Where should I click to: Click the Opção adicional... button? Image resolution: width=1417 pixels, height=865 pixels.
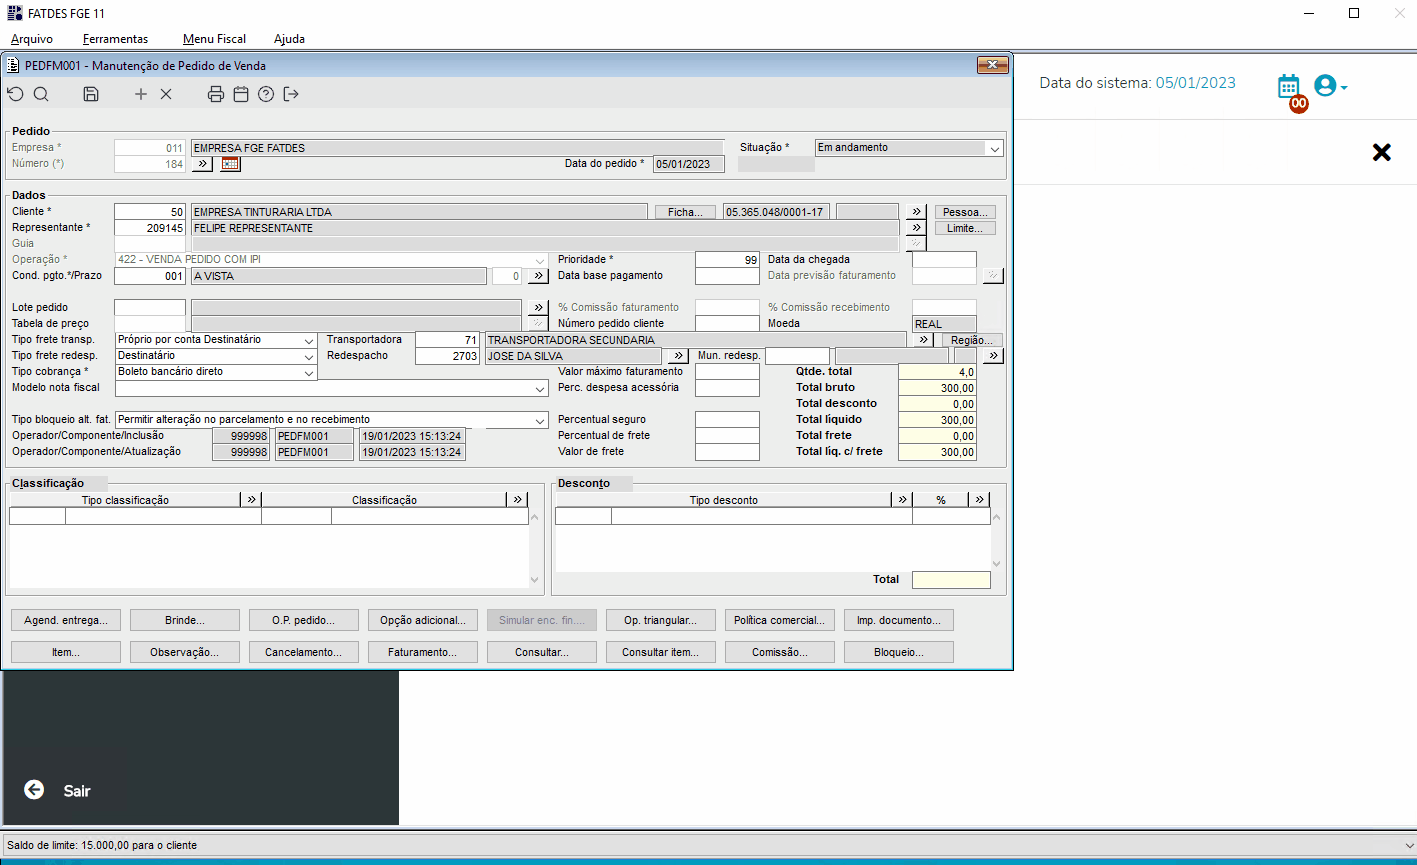[x=423, y=620]
